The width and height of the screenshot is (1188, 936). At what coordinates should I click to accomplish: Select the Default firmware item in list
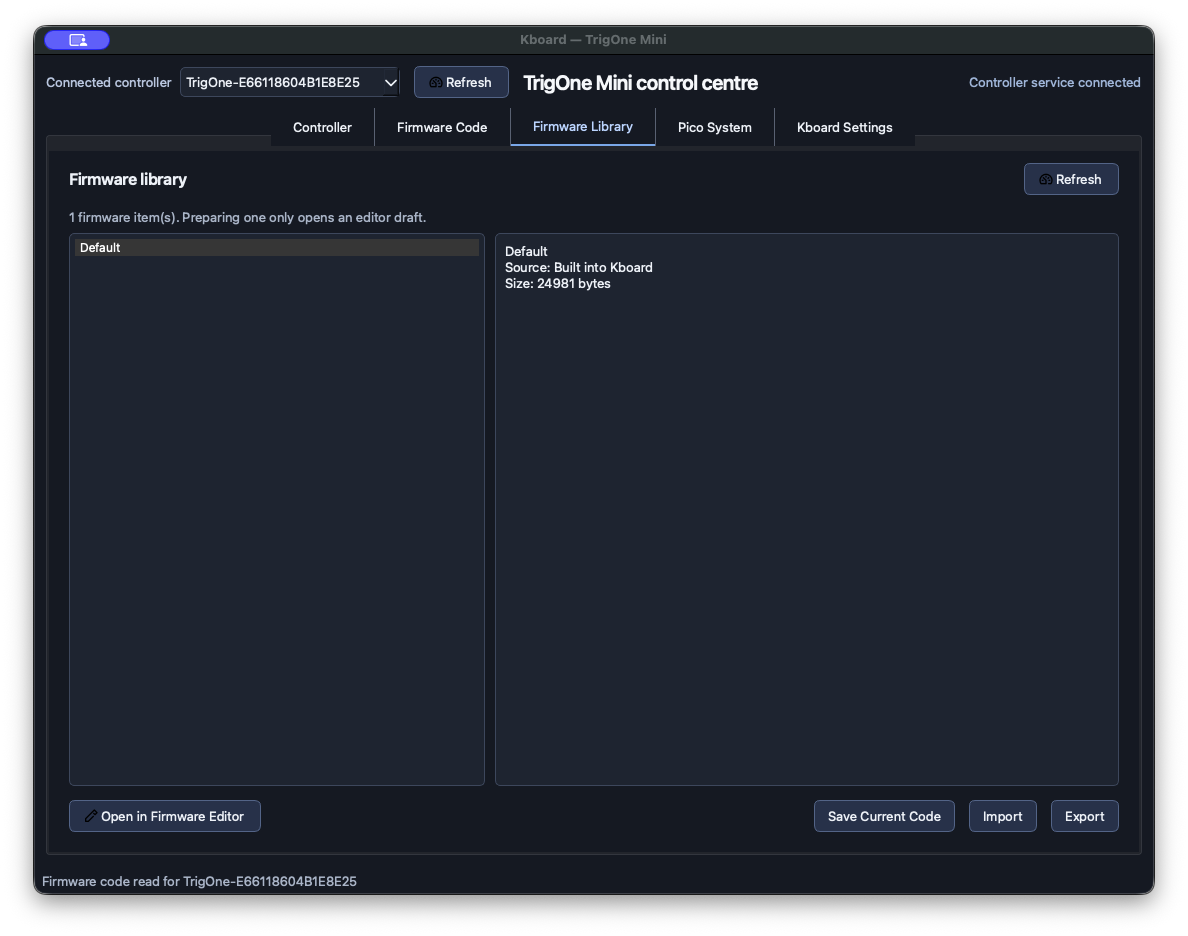pyautogui.click(x=277, y=248)
